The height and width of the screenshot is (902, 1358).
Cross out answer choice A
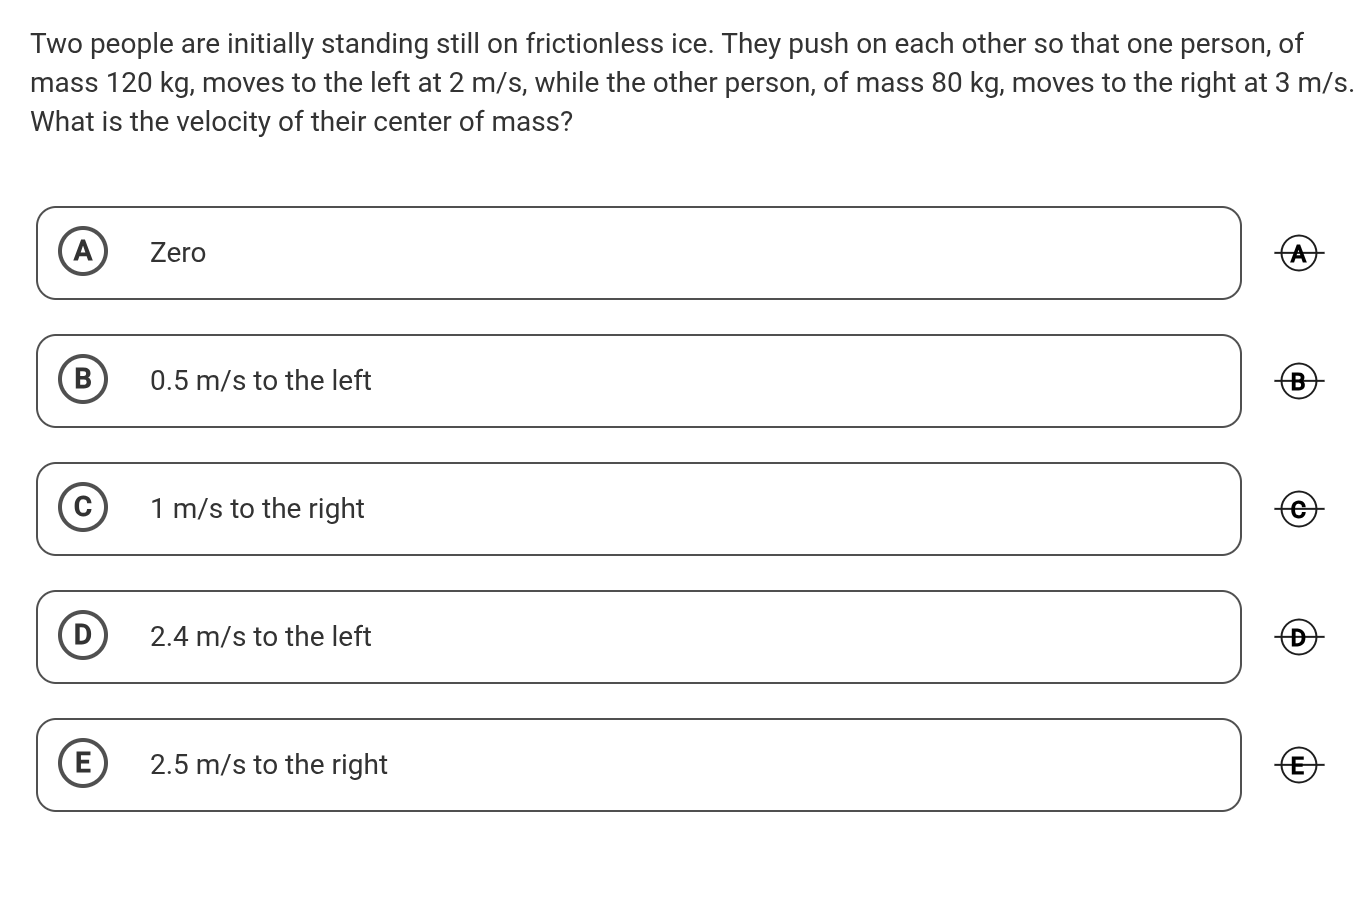coord(1298,254)
